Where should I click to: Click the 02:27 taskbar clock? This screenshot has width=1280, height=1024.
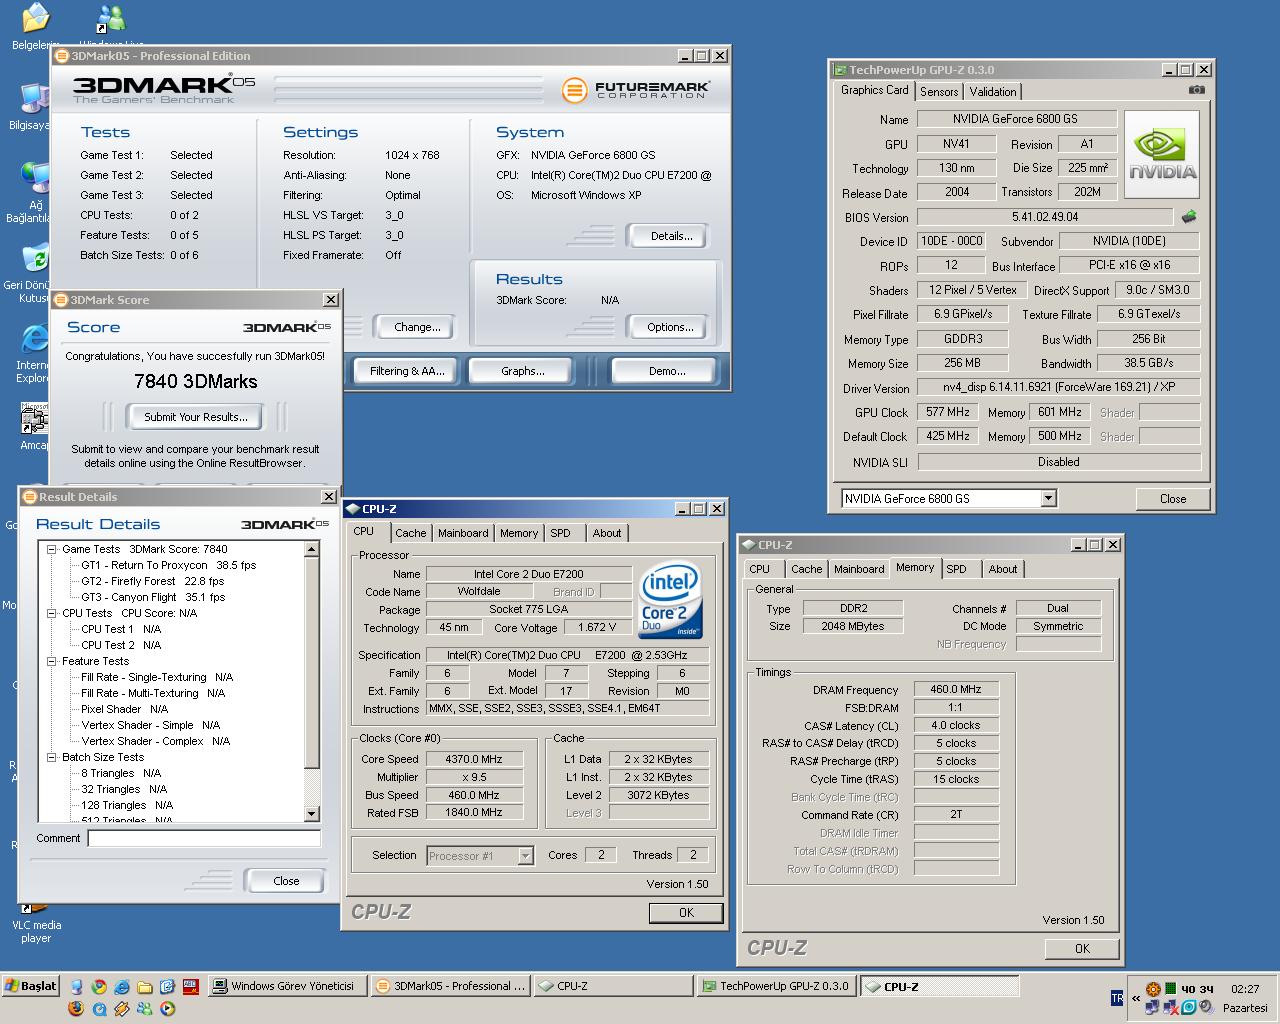1245,989
